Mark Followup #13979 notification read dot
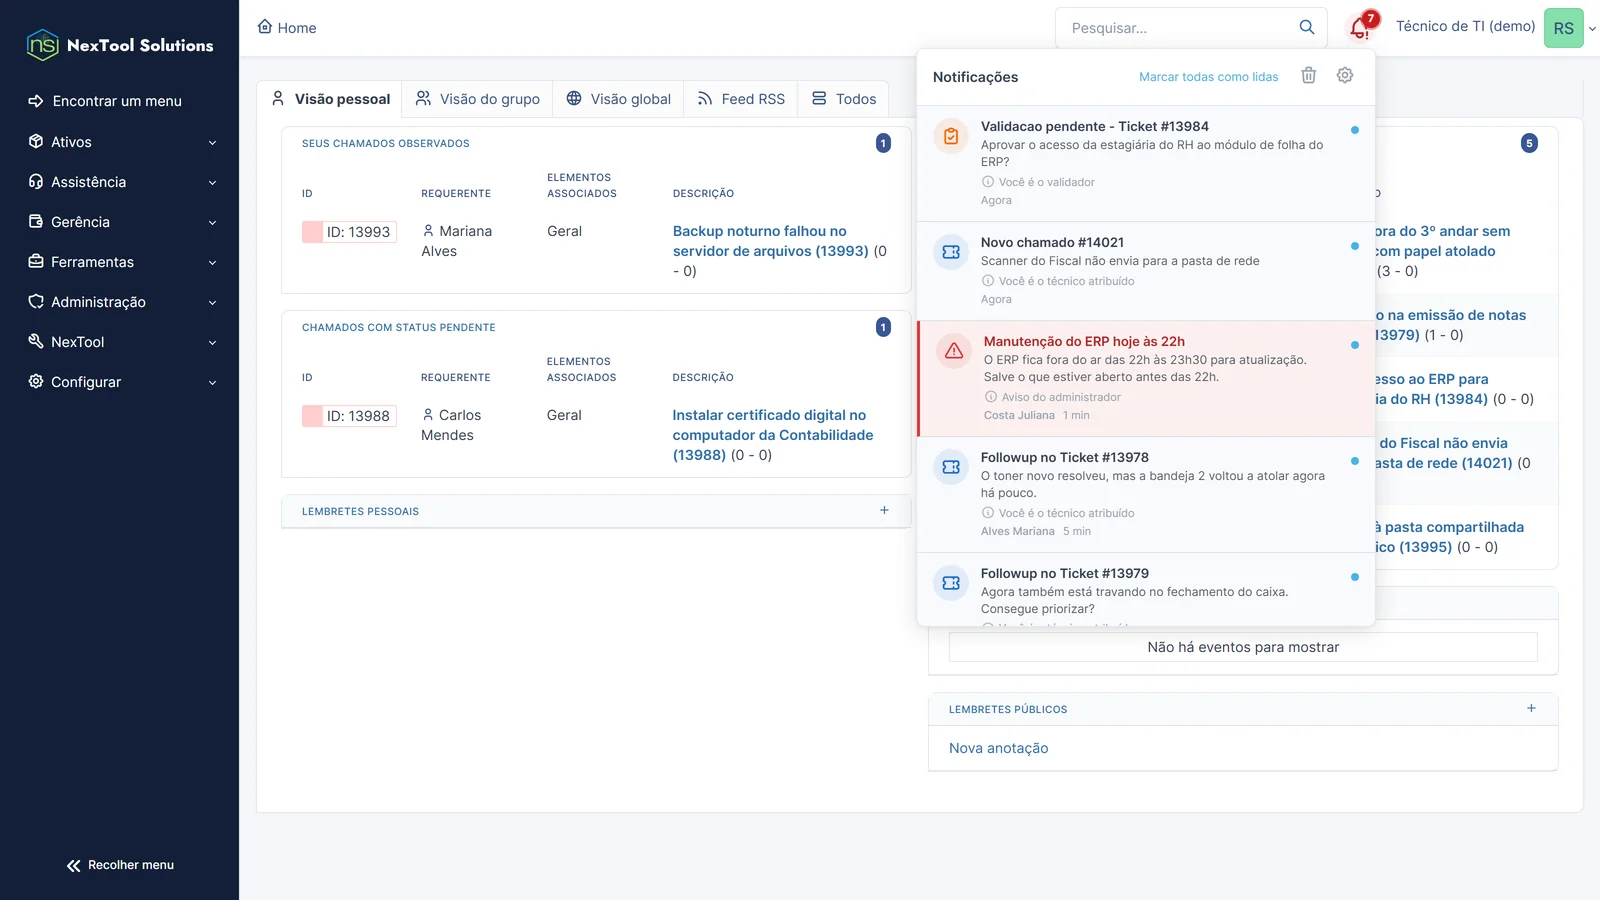The height and width of the screenshot is (900, 1600). click(1355, 577)
